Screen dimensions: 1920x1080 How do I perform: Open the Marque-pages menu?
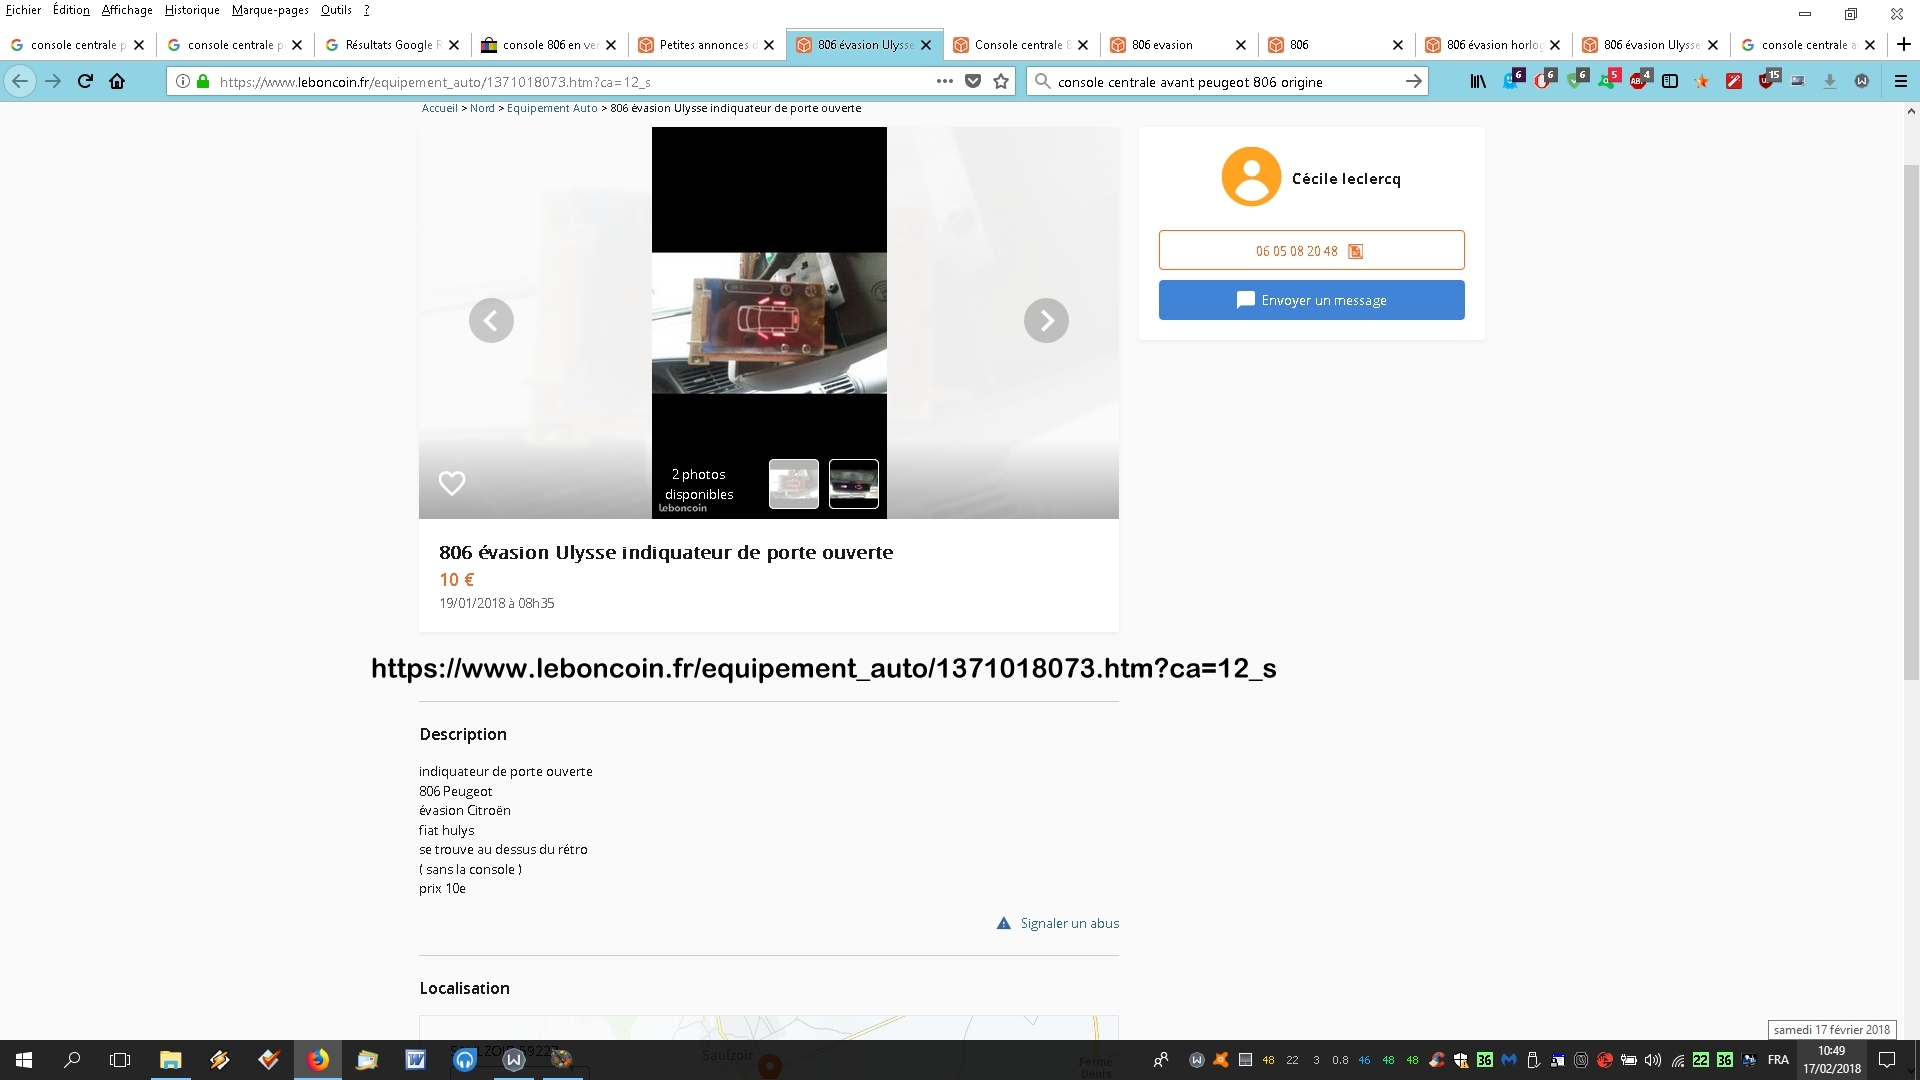click(270, 10)
